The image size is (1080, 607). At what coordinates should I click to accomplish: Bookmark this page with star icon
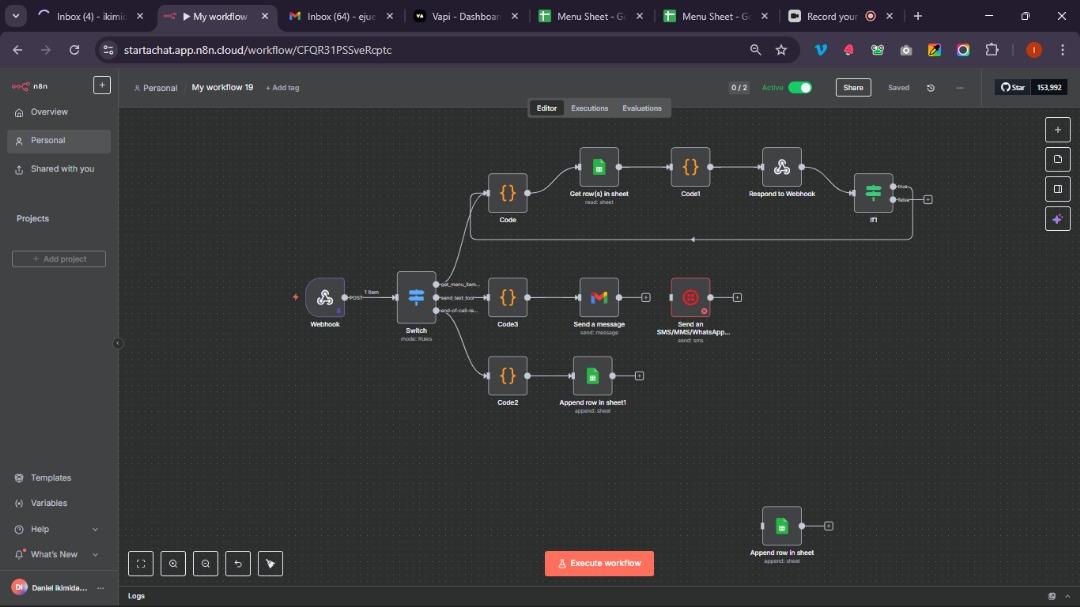[781, 50]
